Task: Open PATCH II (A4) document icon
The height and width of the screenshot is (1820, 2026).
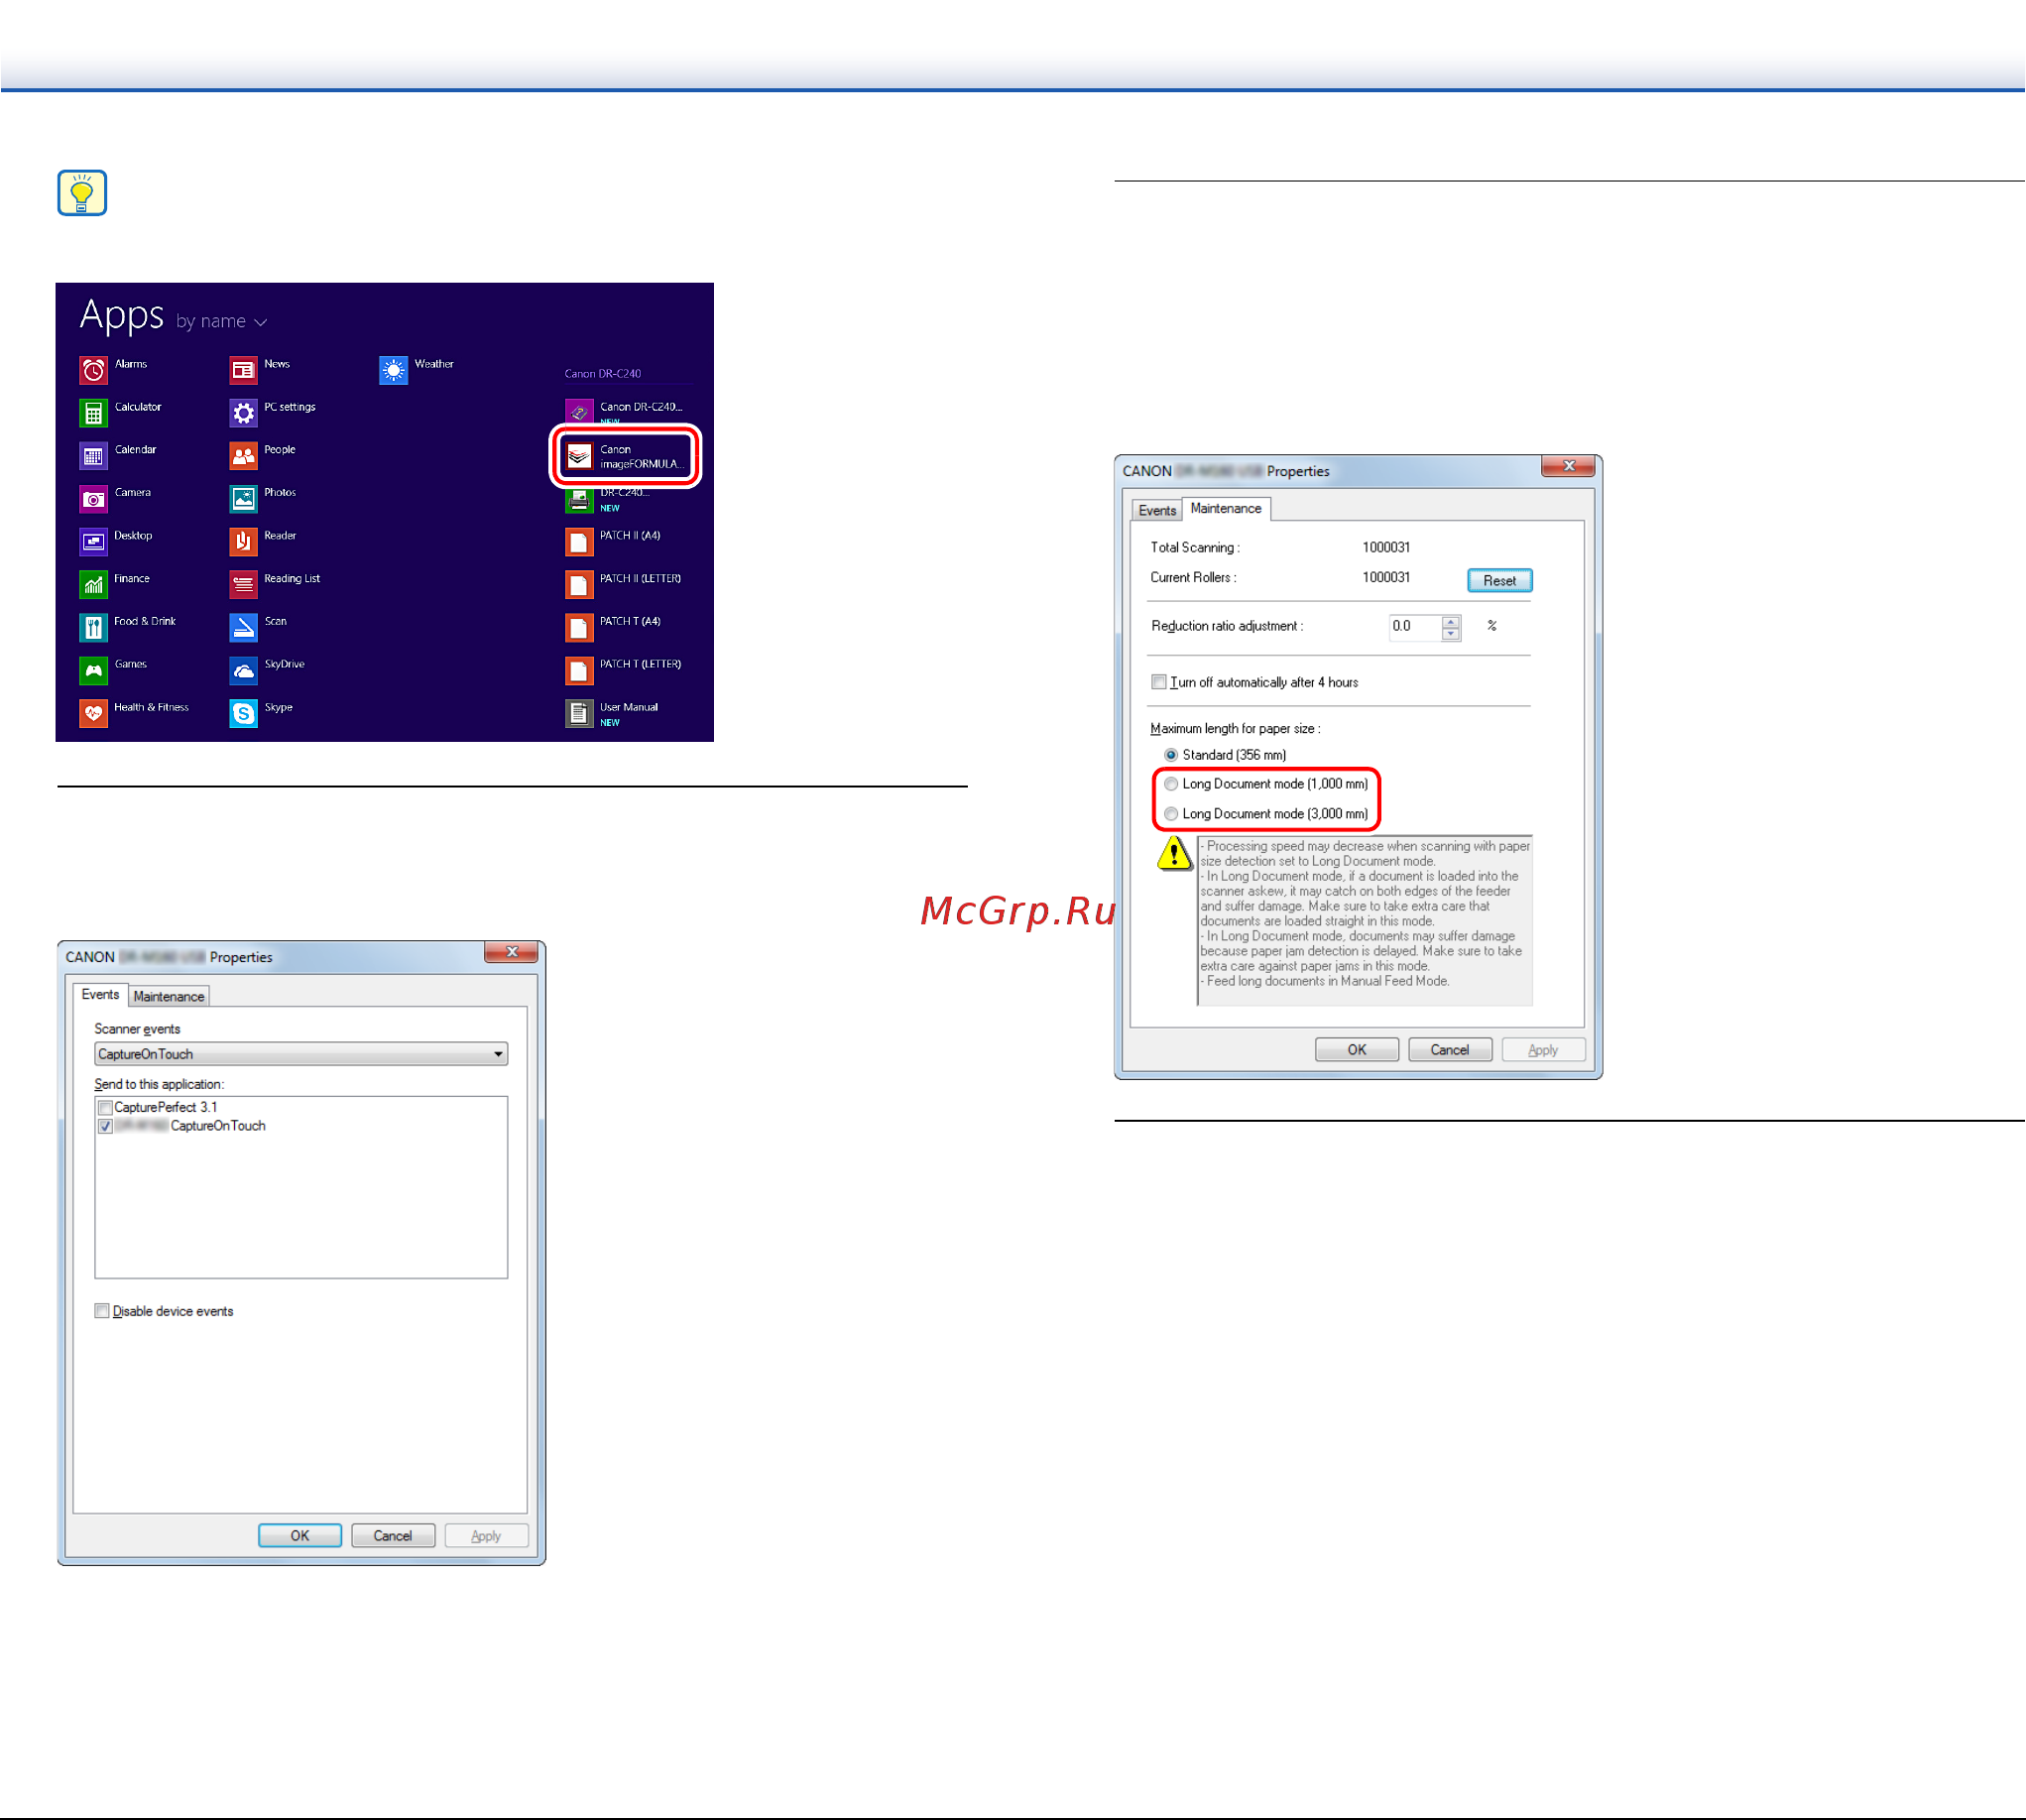Action: (579, 542)
